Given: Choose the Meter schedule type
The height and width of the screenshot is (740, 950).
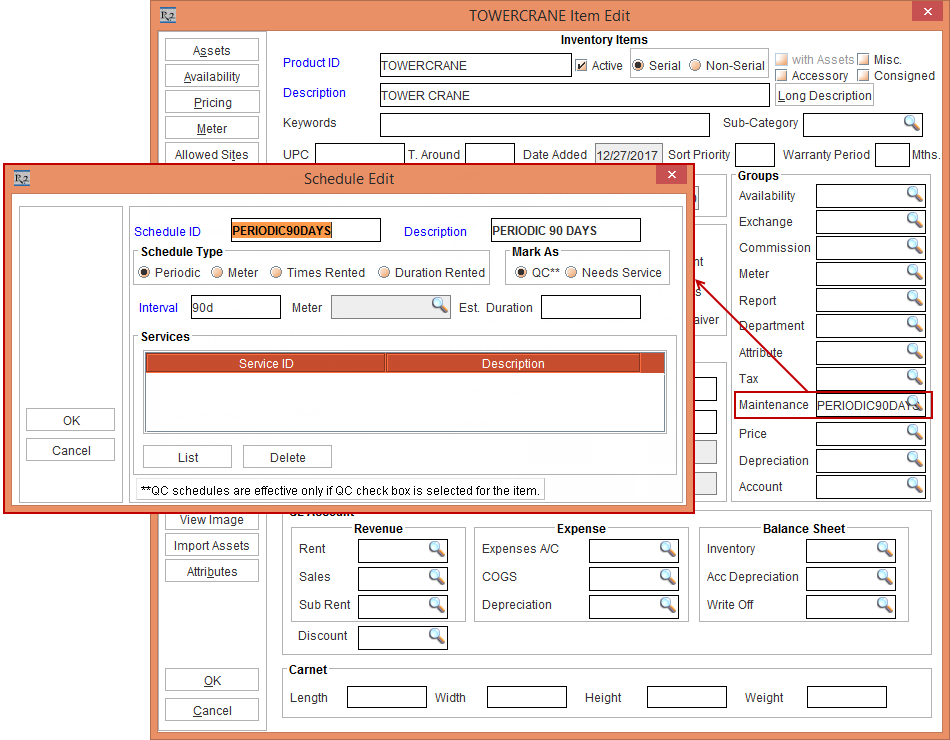Looking at the screenshot, I should coord(217,273).
